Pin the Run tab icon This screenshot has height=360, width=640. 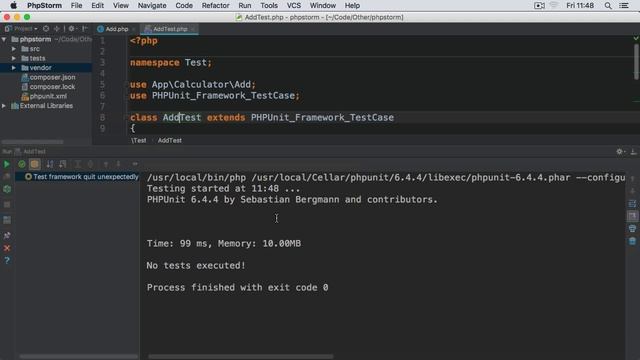point(7,235)
